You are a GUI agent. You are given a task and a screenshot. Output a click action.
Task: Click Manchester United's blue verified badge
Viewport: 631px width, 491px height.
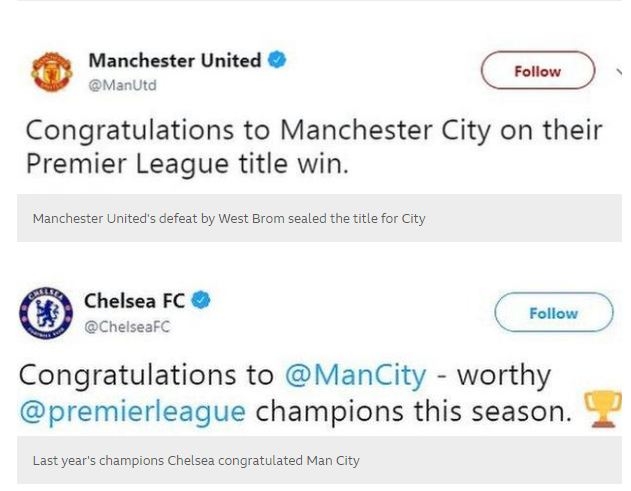(x=276, y=60)
